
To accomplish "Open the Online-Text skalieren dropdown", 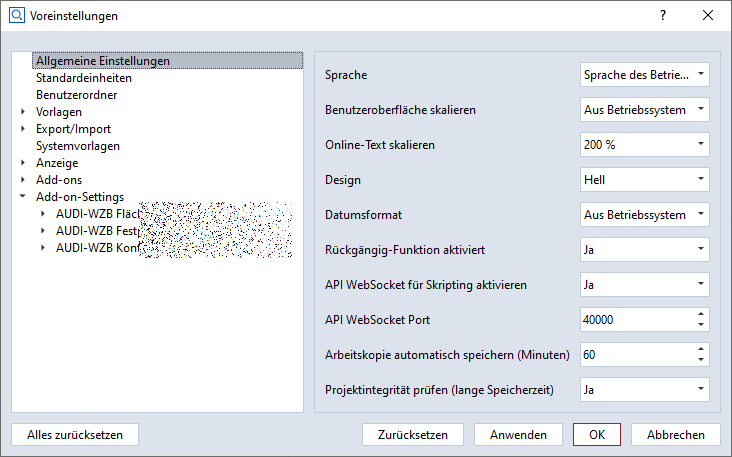I will pyautogui.click(x=644, y=145).
